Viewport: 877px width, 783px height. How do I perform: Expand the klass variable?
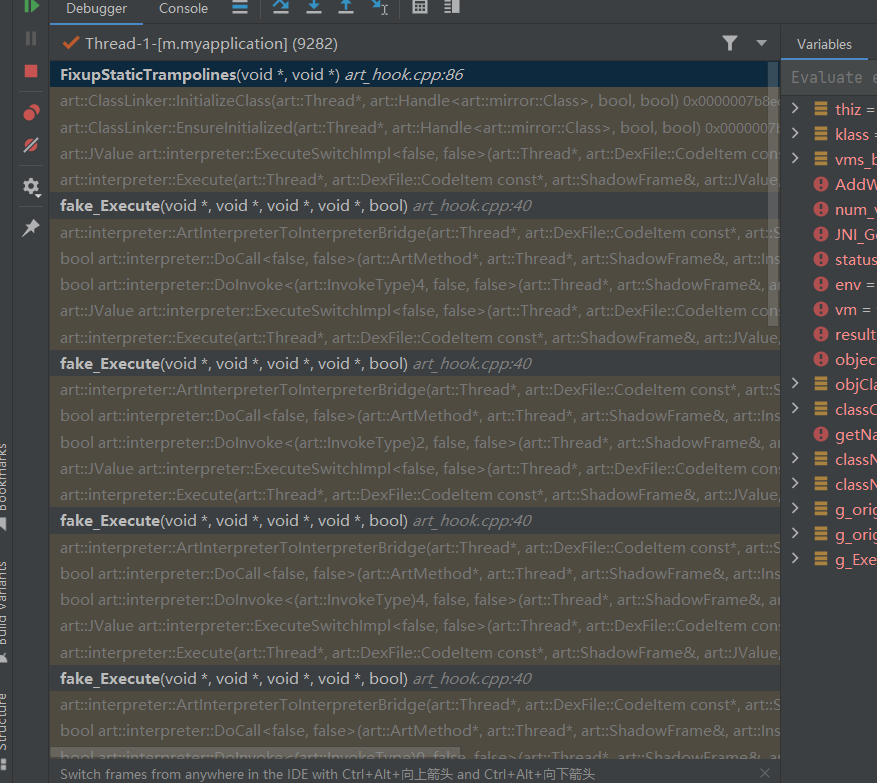coord(795,133)
